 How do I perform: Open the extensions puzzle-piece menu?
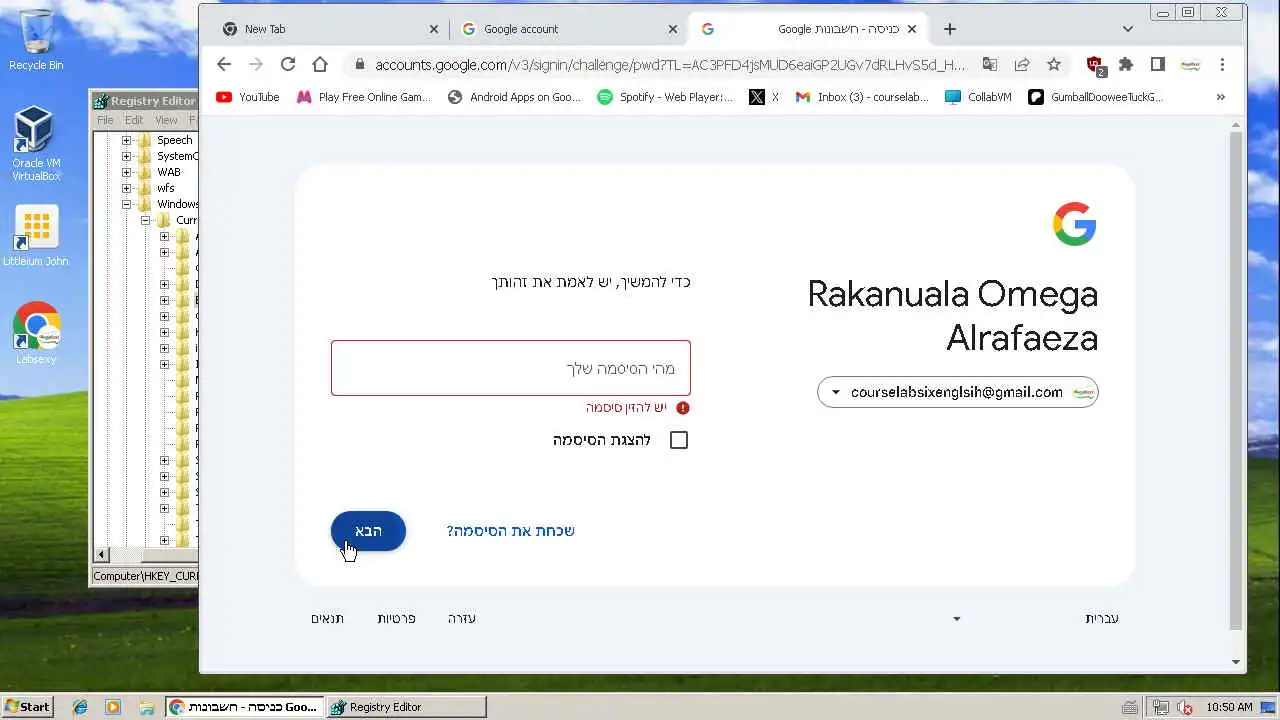pyautogui.click(x=1126, y=64)
